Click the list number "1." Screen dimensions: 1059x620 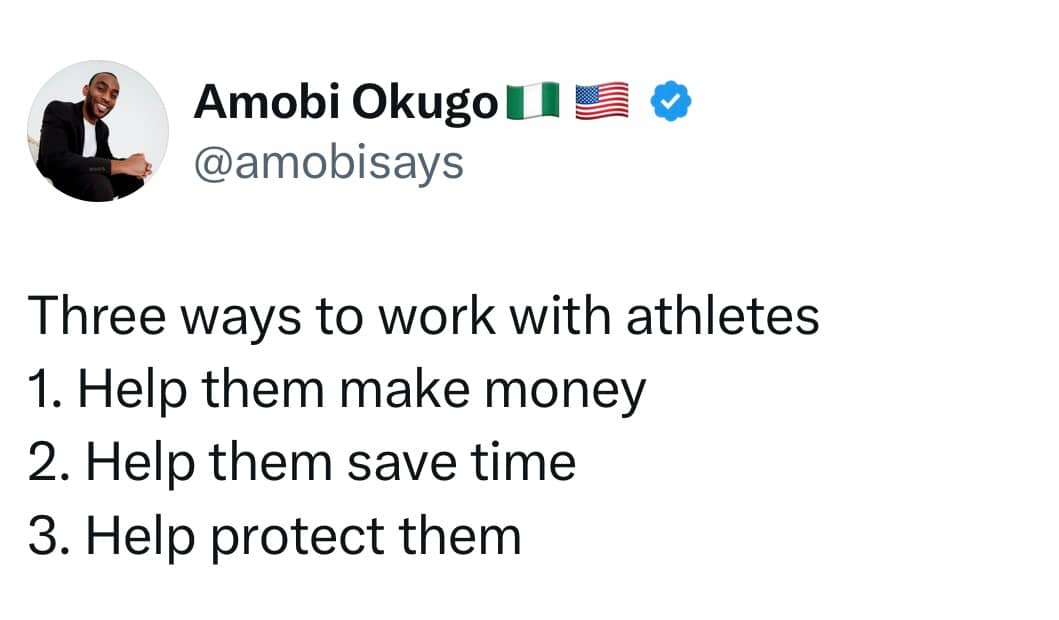tap(45, 390)
